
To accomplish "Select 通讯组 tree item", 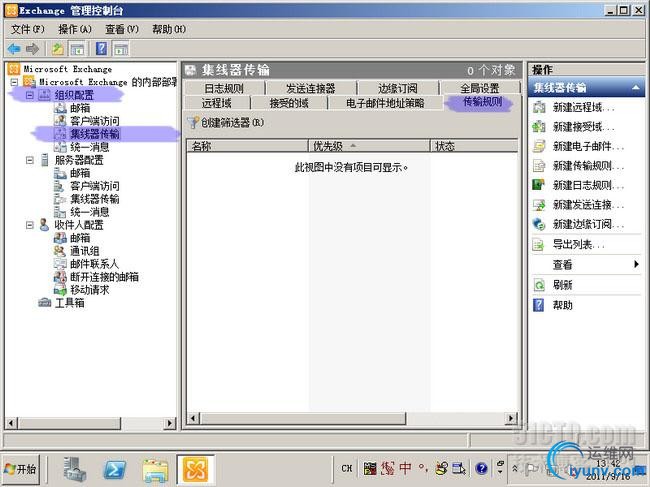I will (85, 251).
